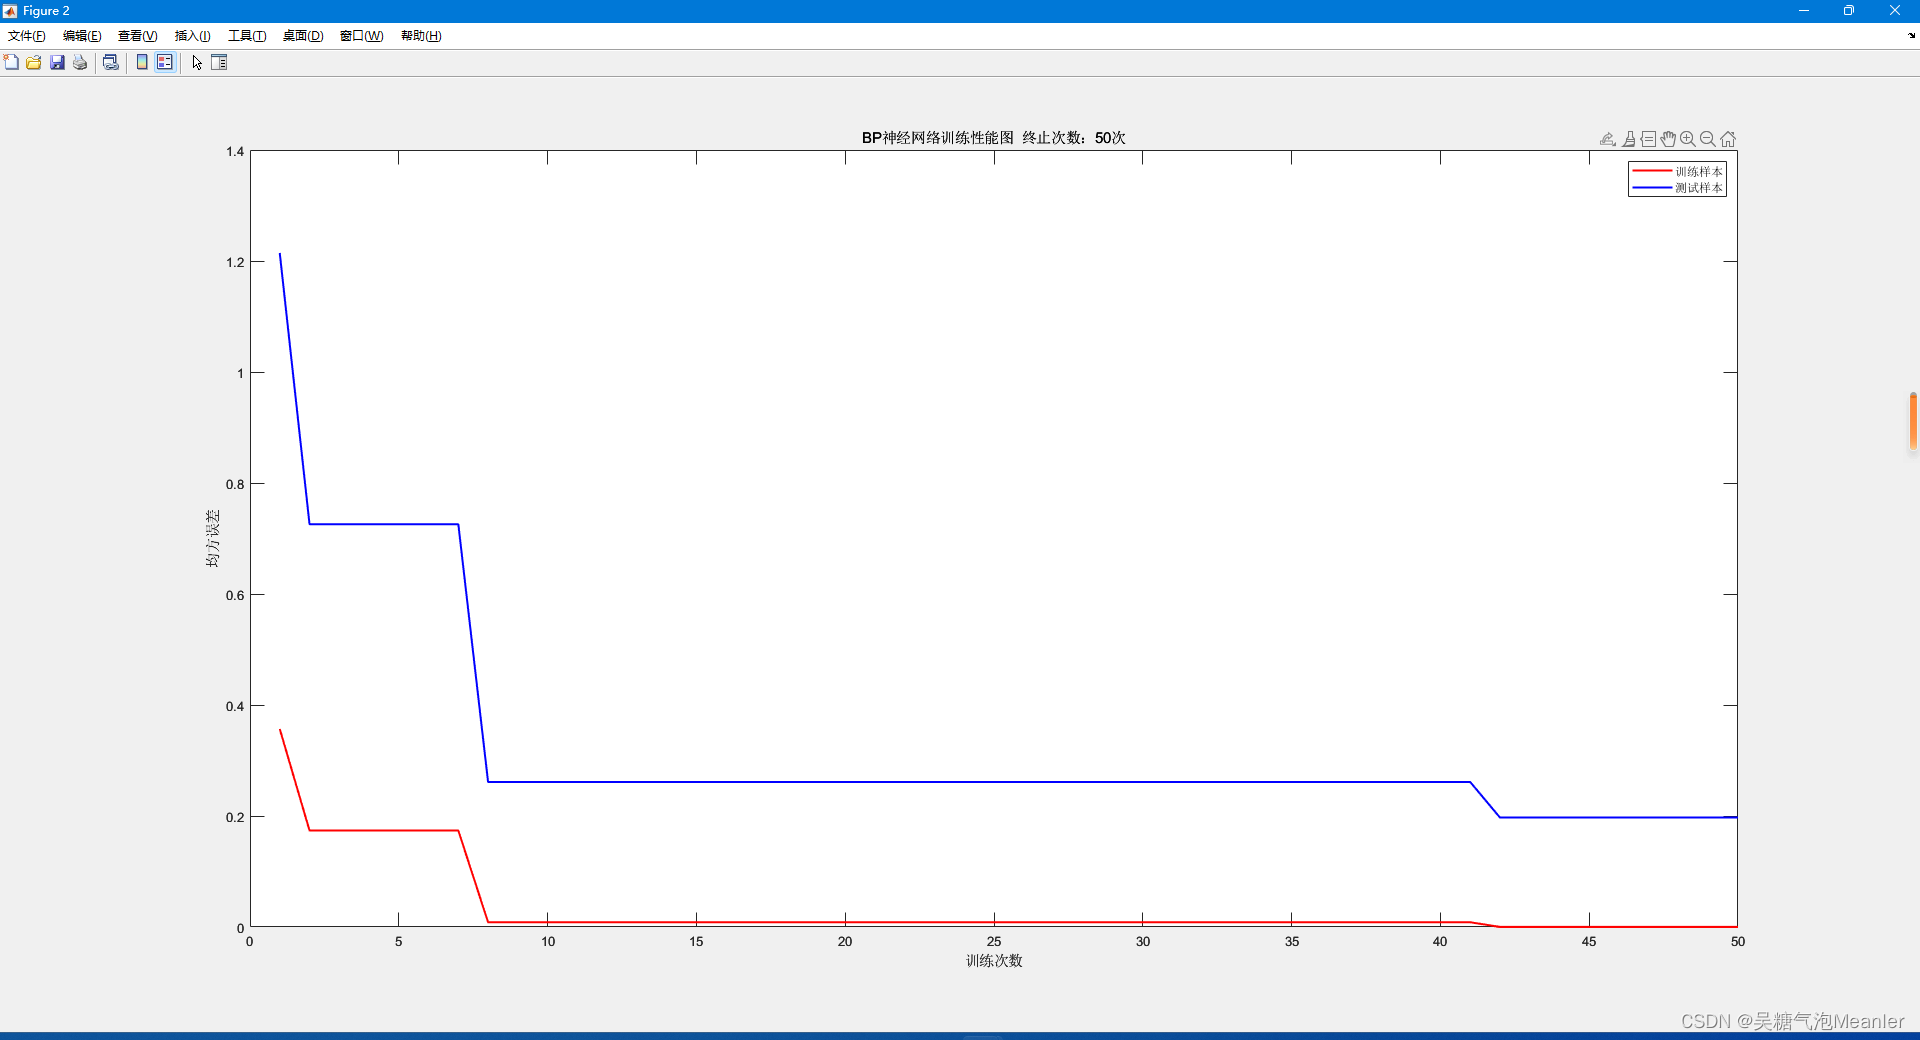Click x-axis tick label 25
The image size is (1920, 1040).
(994, 942)
